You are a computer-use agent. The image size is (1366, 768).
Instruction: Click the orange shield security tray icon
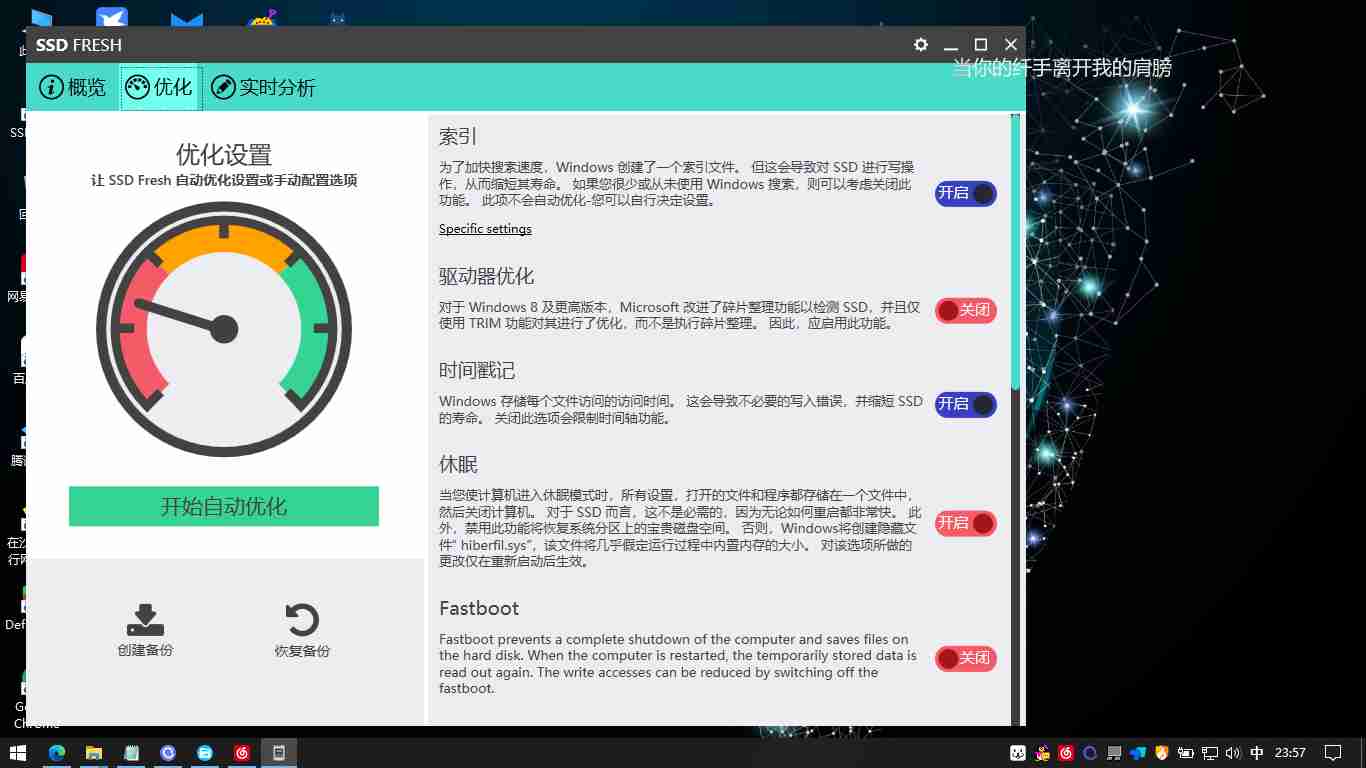[1161, 753]
